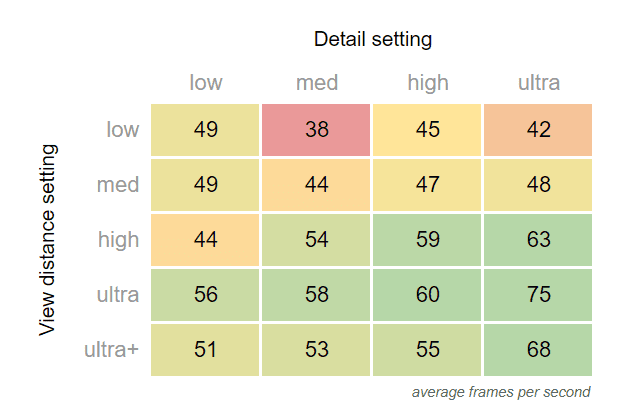
Task: Select the yellow cell showing 45
Action: [428, 129]
